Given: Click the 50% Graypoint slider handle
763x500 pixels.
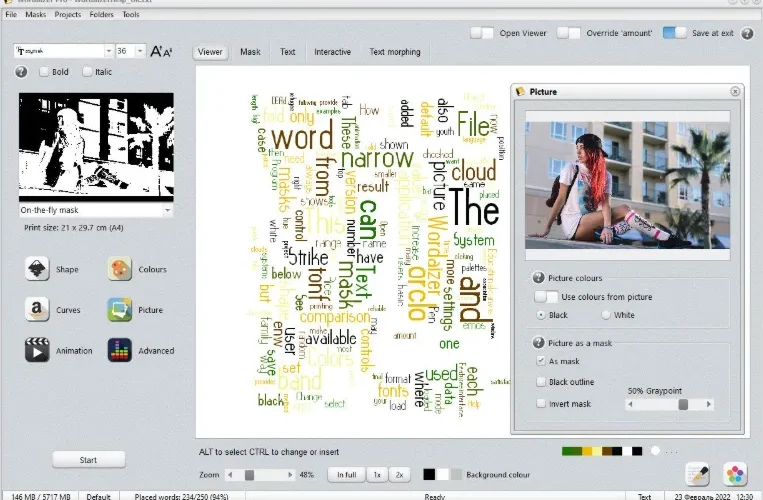Looking at the screenshot, I should point(683,404).
